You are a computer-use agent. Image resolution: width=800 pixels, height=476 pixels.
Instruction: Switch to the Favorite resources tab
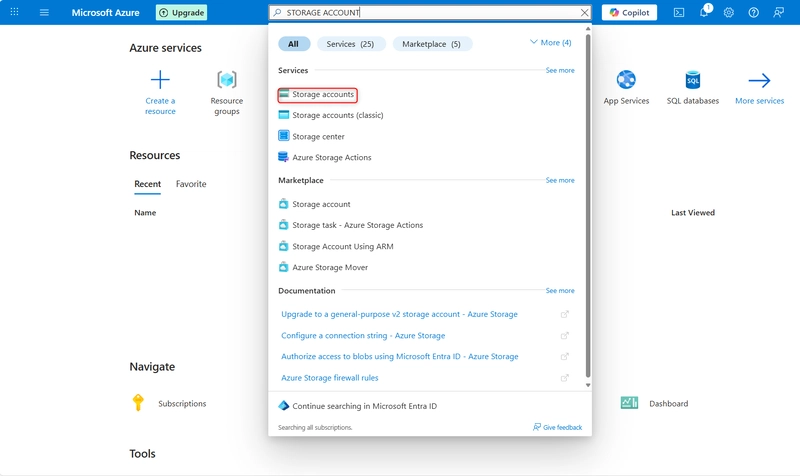[x=191, y=184]
